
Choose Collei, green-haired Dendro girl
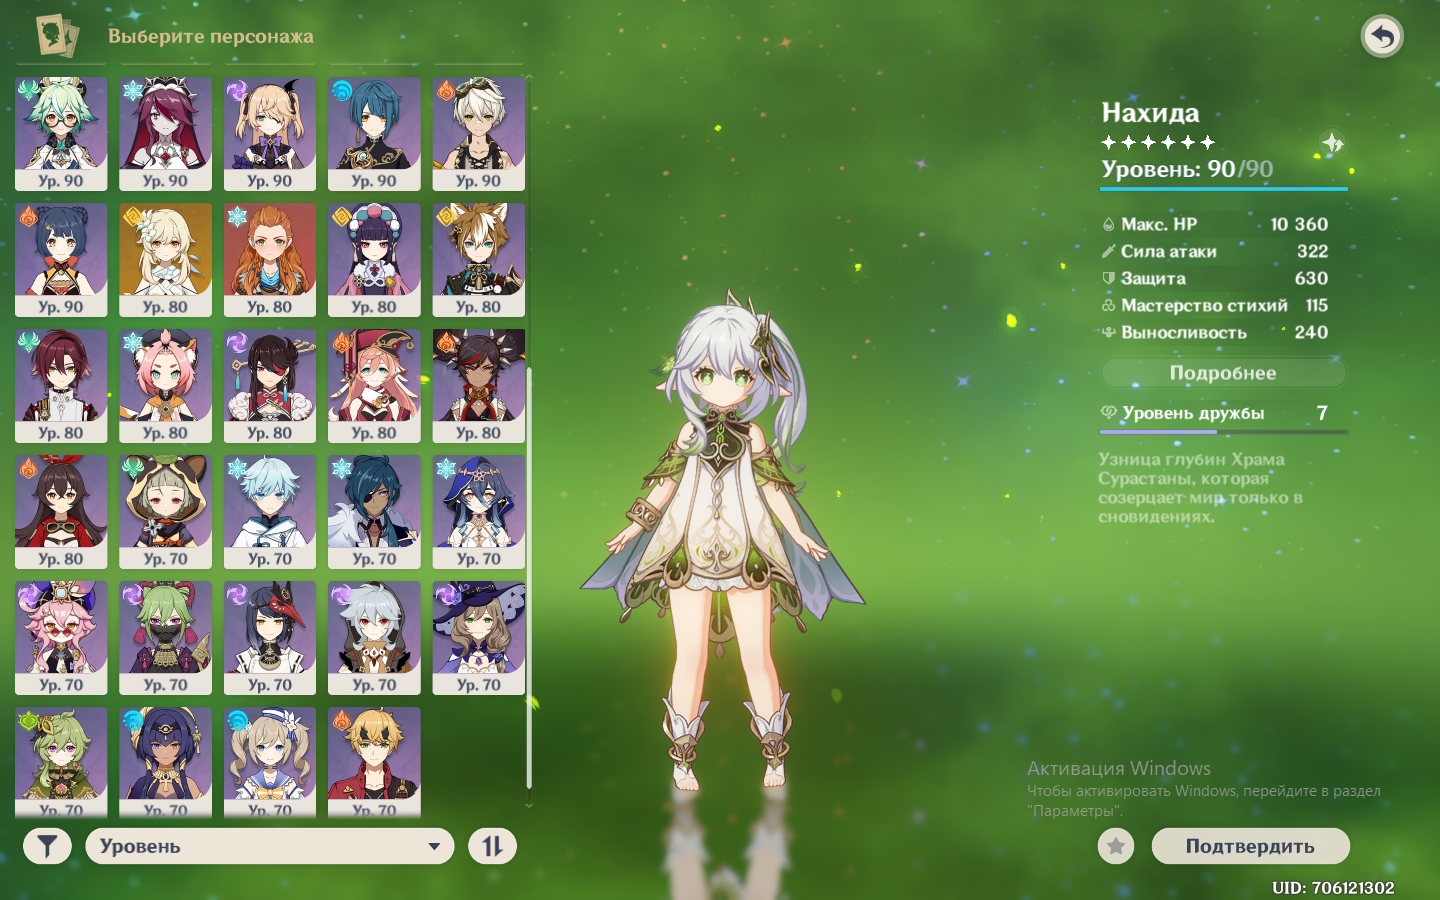(x=61, y=762)
